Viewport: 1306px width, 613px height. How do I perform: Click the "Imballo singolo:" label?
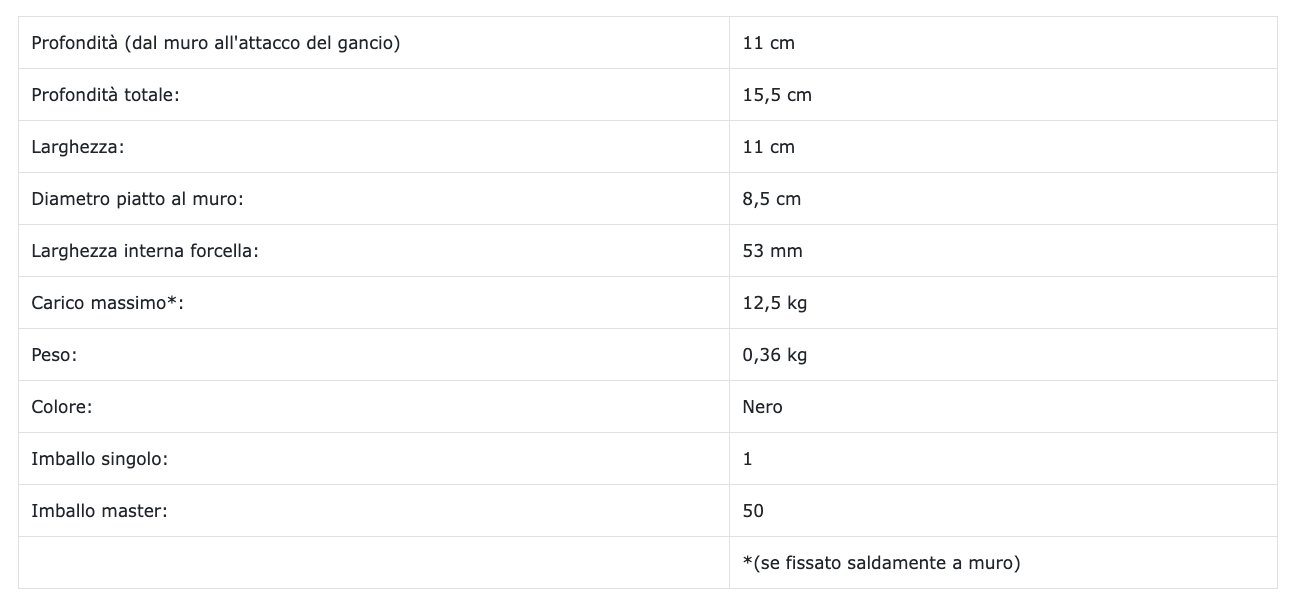[99, 459]
